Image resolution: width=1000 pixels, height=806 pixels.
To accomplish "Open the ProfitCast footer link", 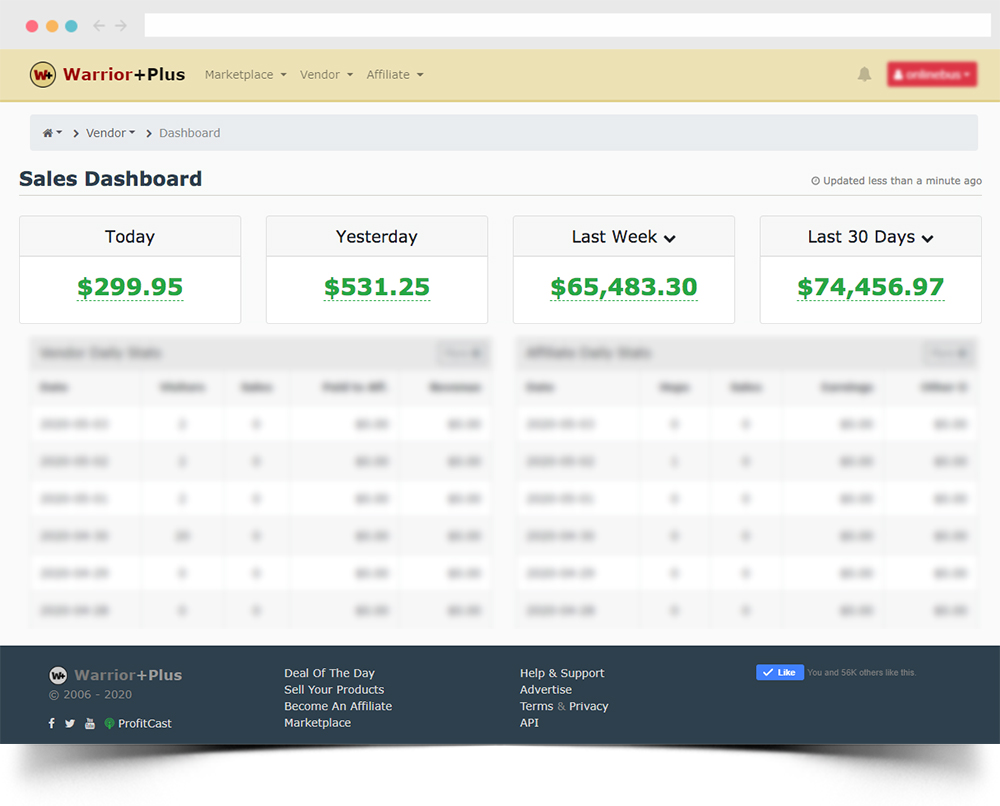I will point(145,724).
